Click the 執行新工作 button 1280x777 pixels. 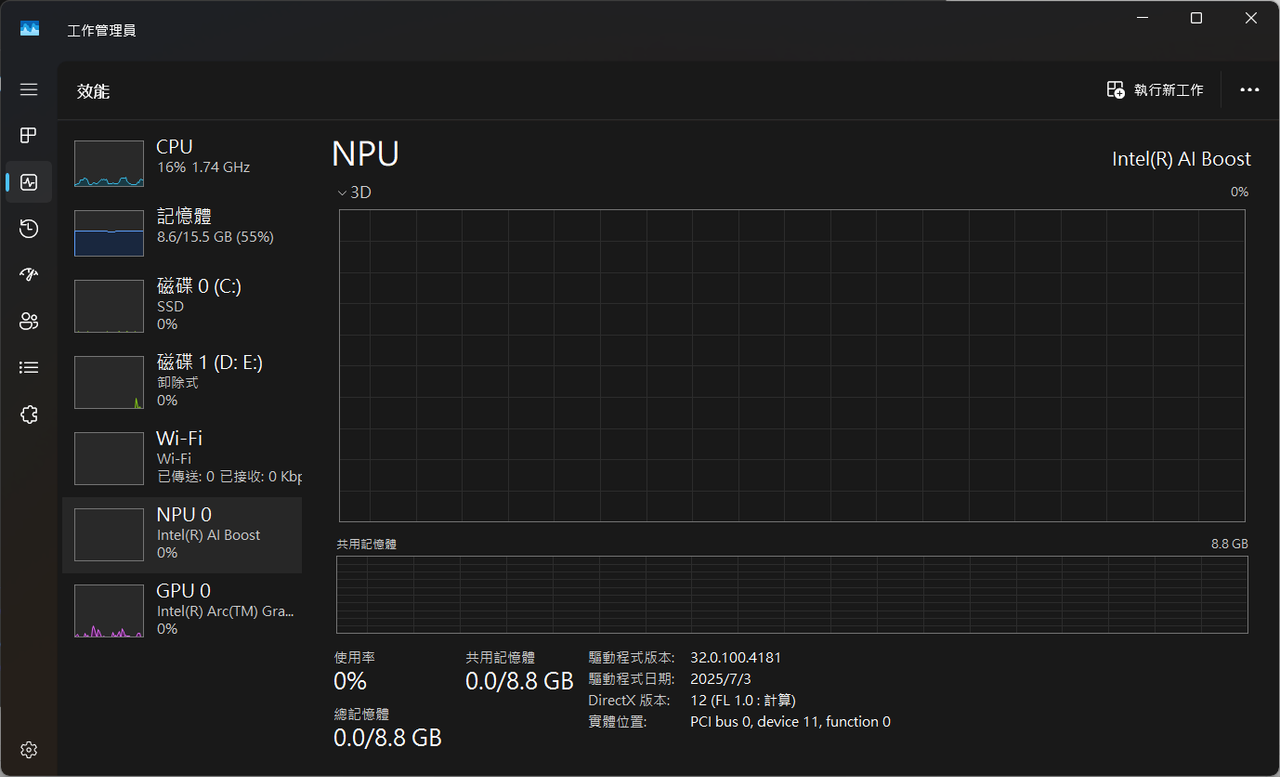1155,90
